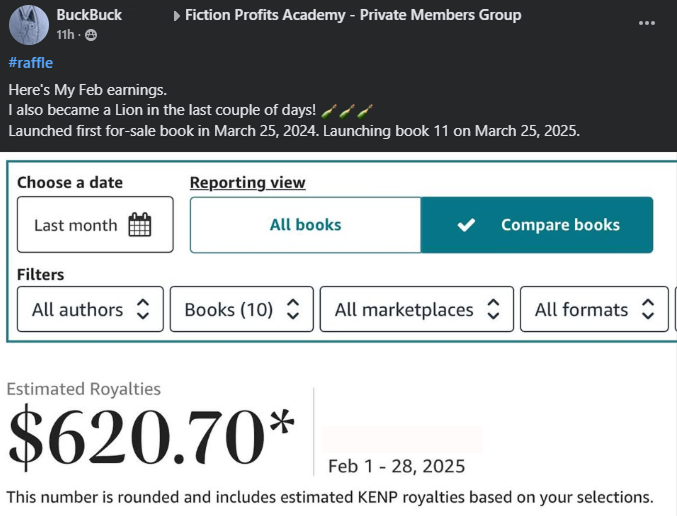Click the up-down chevron on All authors

pyautogui.click(x=143, y=310)
